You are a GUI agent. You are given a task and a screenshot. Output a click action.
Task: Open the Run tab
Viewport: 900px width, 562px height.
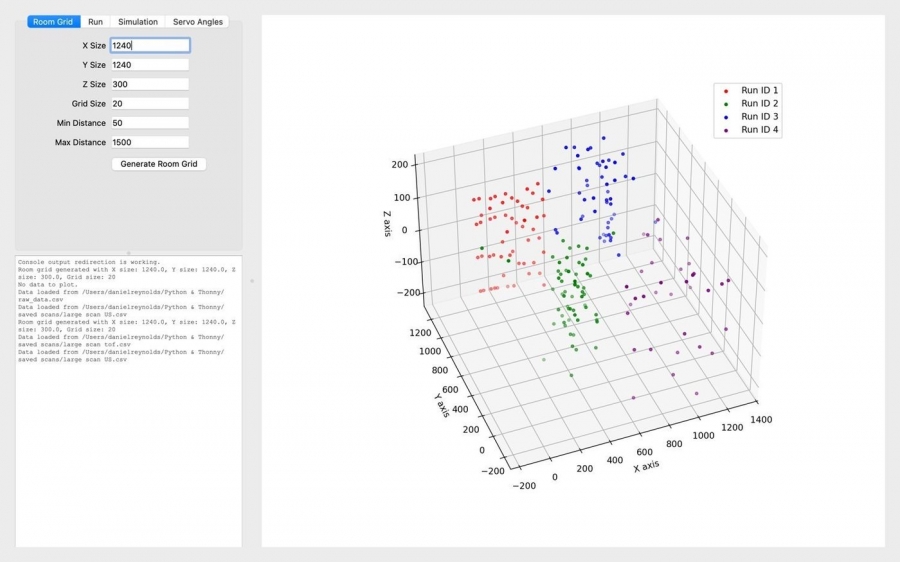pos(95,22)
